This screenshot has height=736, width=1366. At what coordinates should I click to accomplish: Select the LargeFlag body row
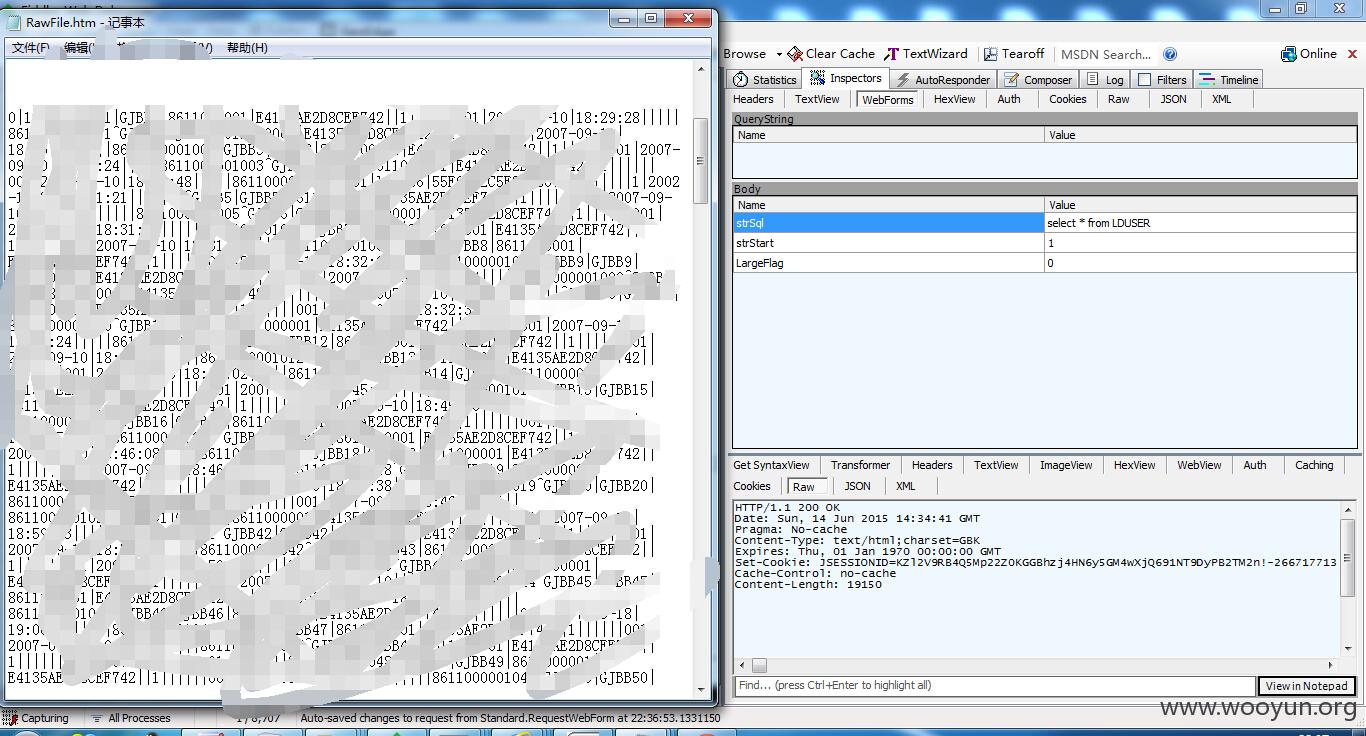point(1045,263)
